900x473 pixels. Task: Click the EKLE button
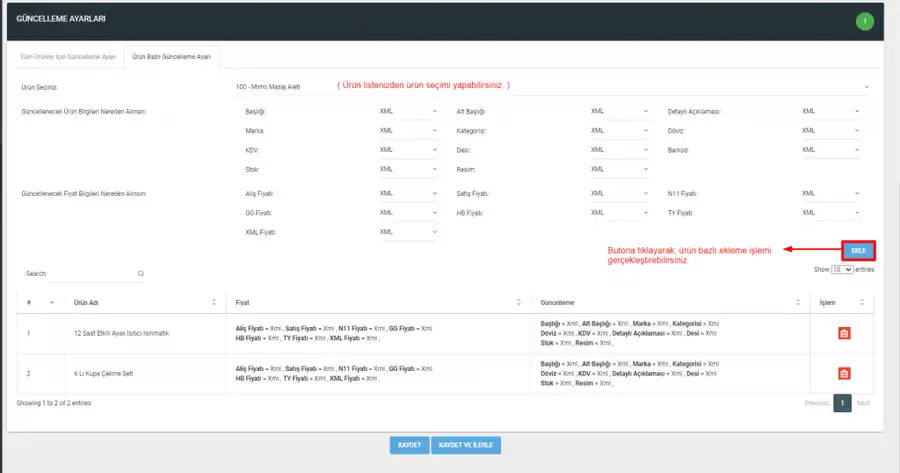858,251
